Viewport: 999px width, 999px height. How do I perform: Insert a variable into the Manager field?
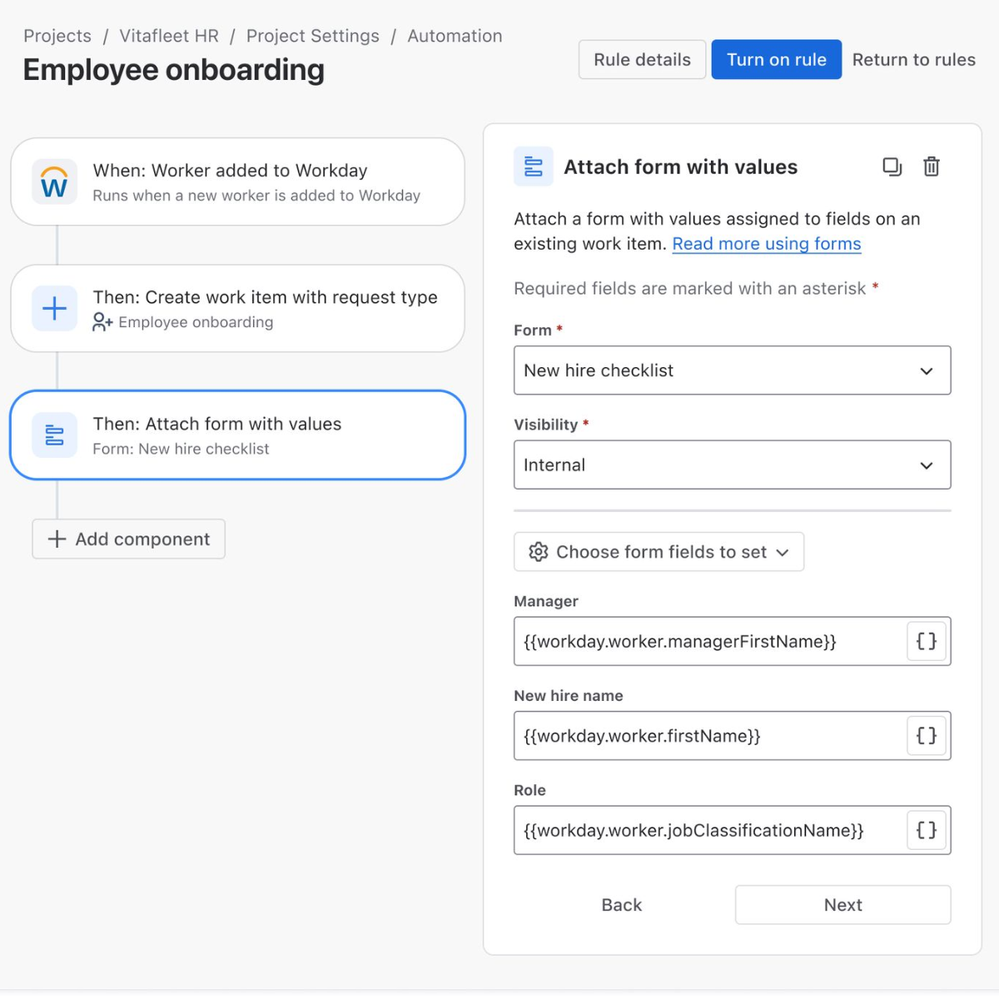926,641
